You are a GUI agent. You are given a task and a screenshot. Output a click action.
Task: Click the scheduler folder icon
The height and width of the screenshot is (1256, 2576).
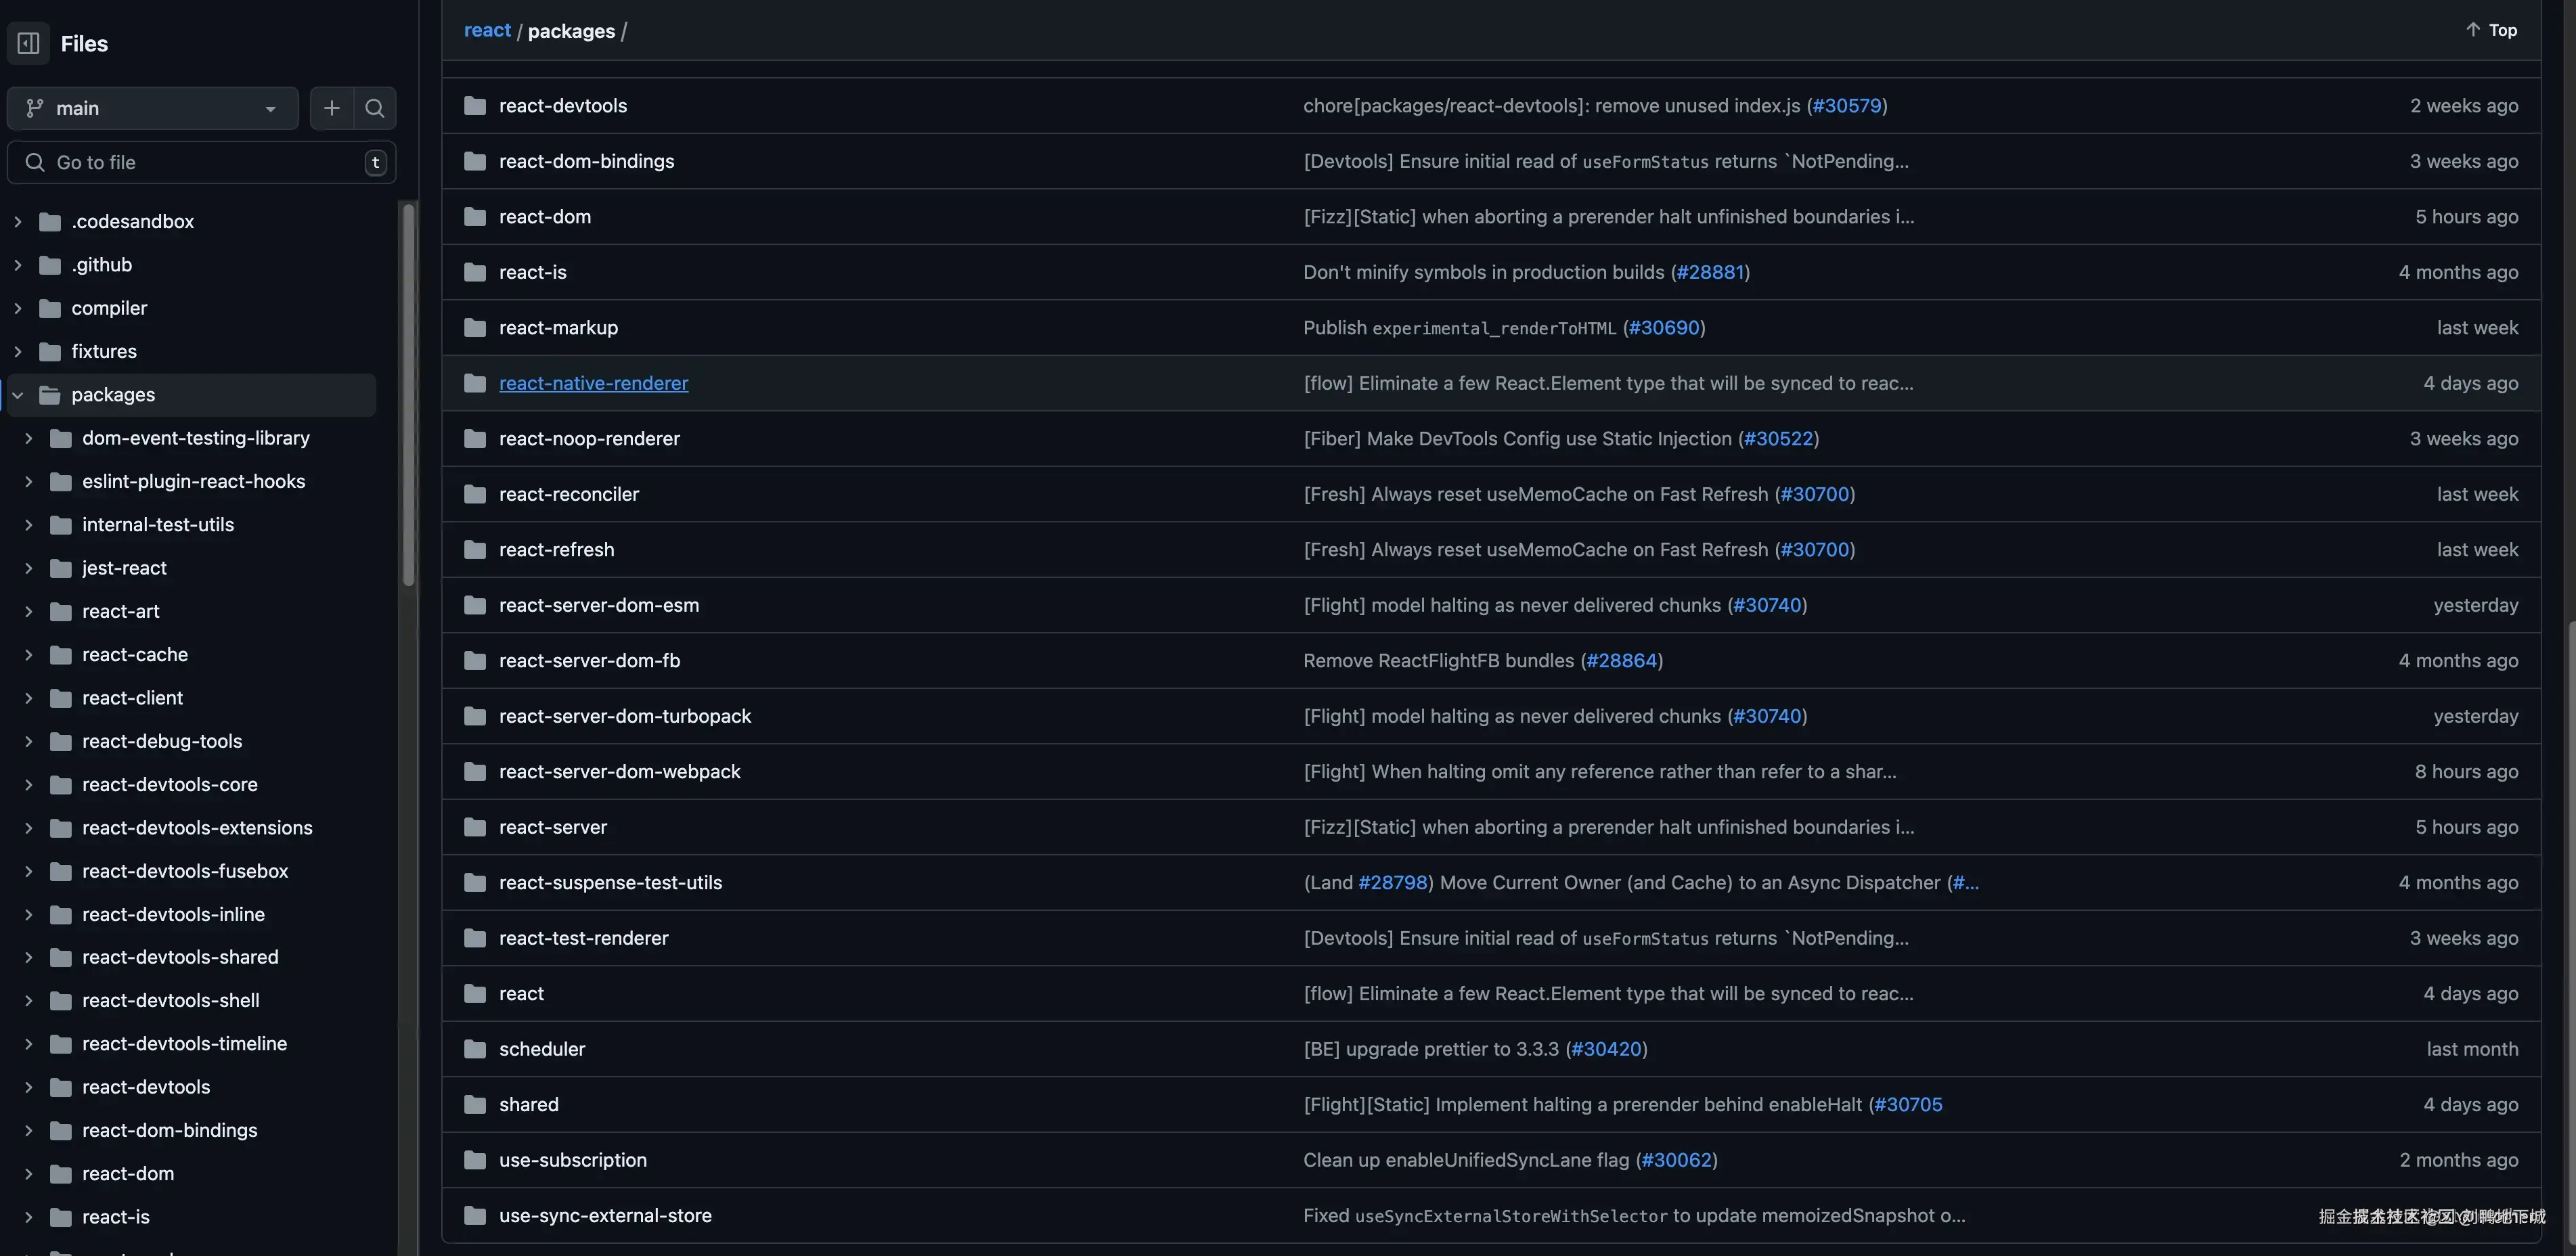coord(475,1049)
